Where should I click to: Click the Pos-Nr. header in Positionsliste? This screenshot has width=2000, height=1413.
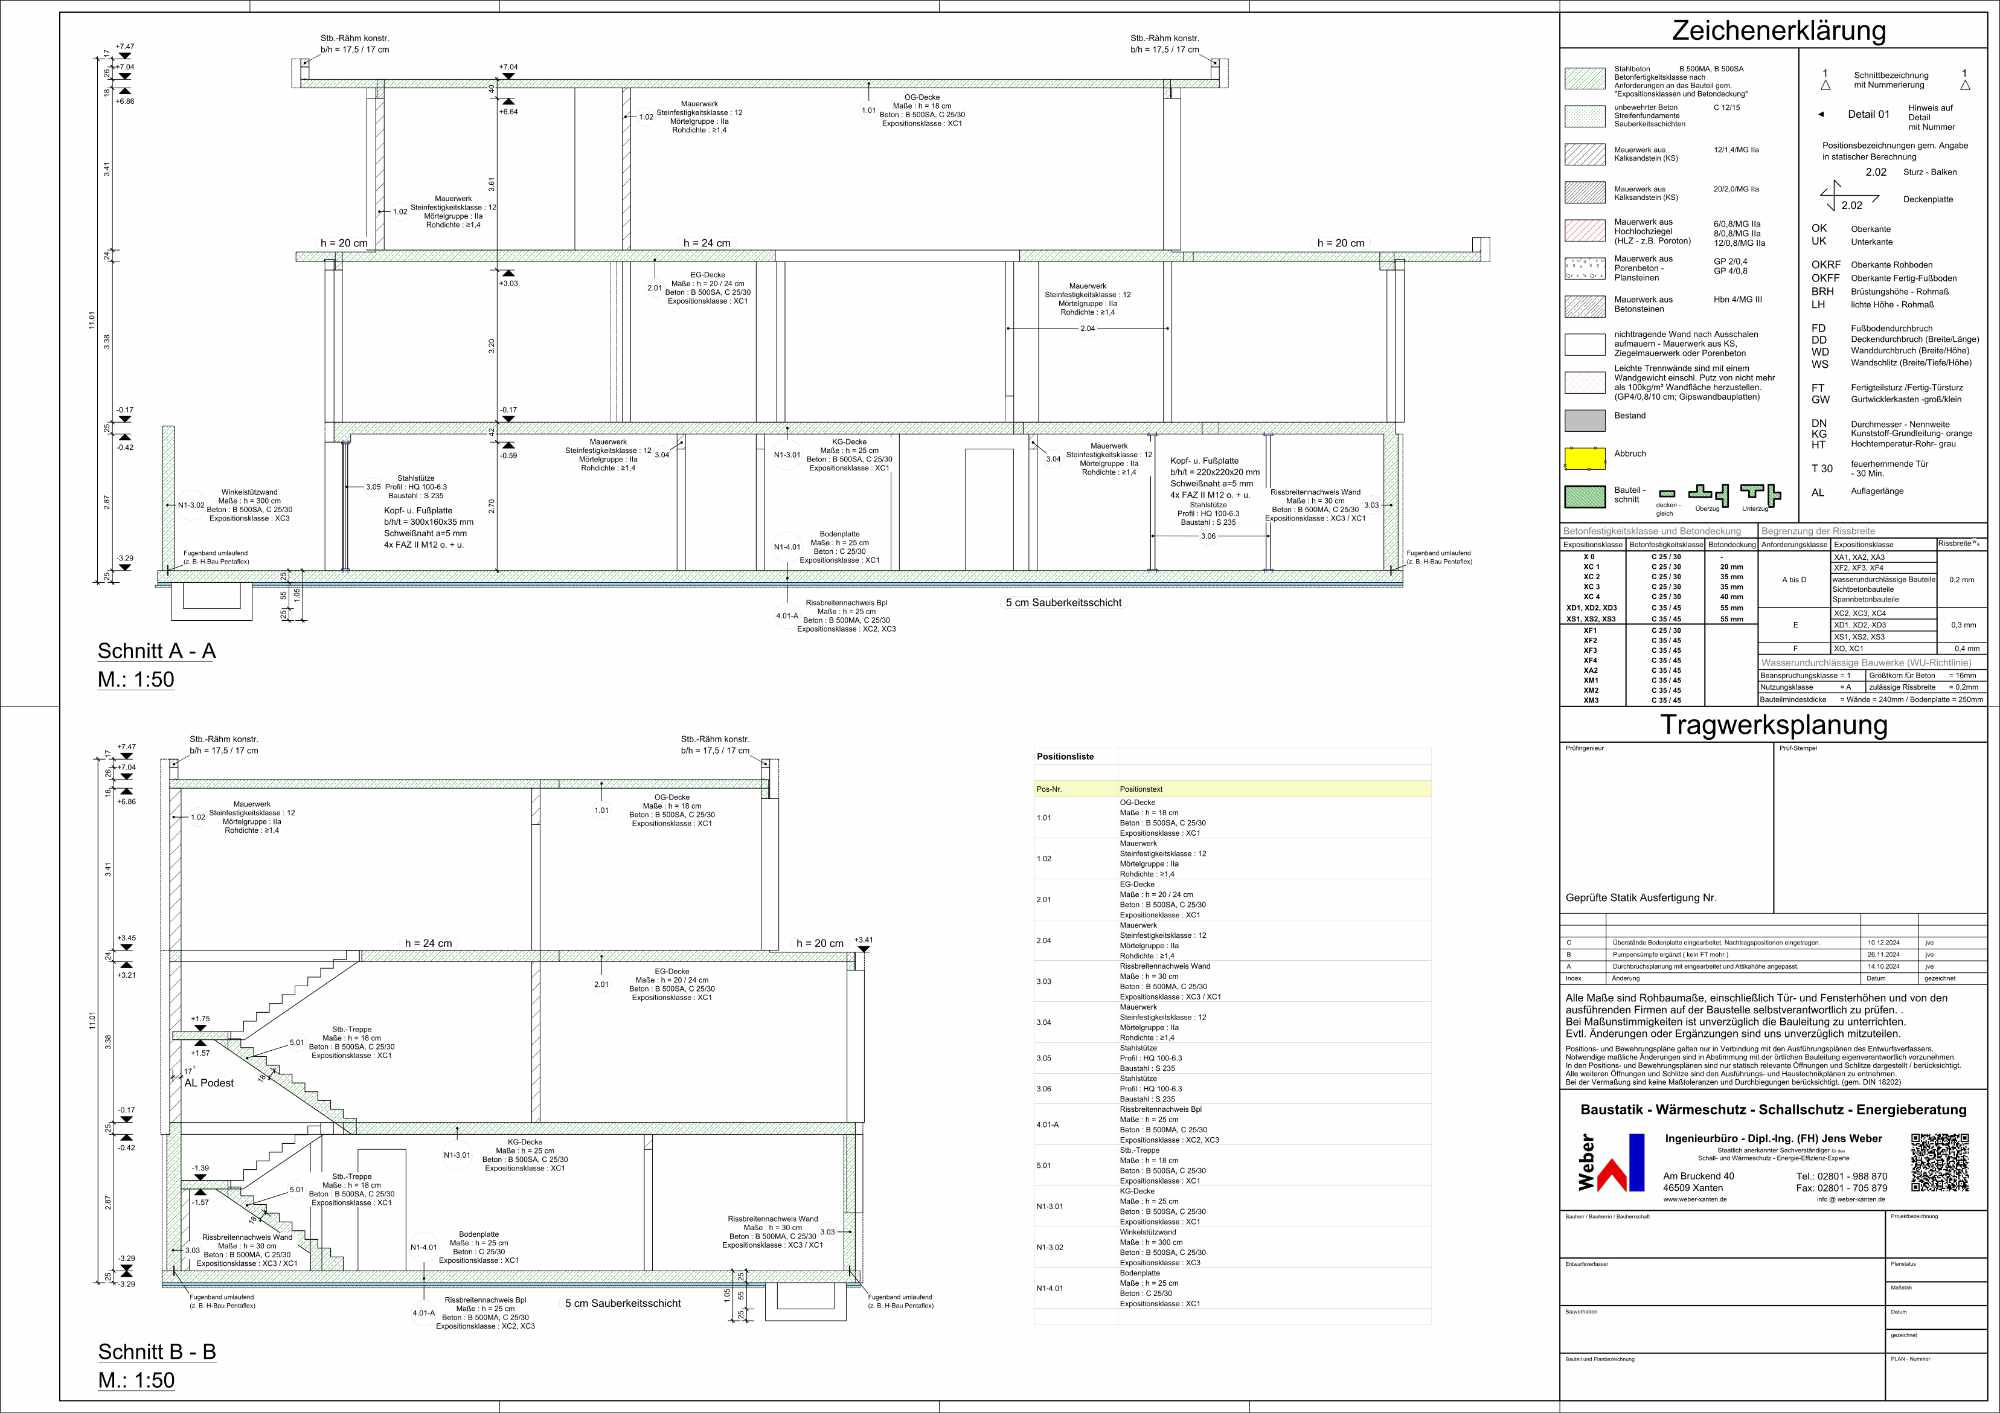pyautogui.click(x=1049, y=789)
